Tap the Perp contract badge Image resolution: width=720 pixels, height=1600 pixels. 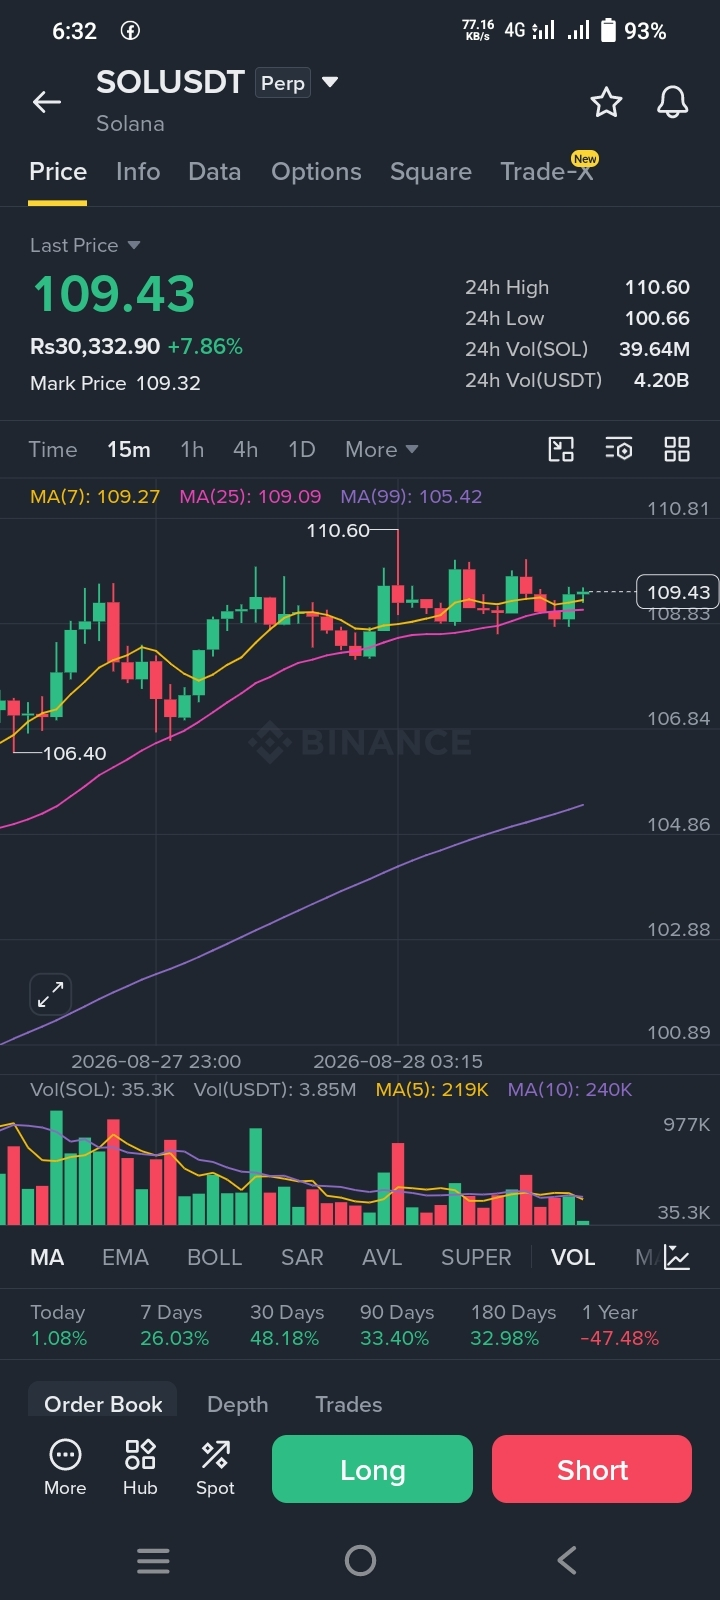coord(283,83)
